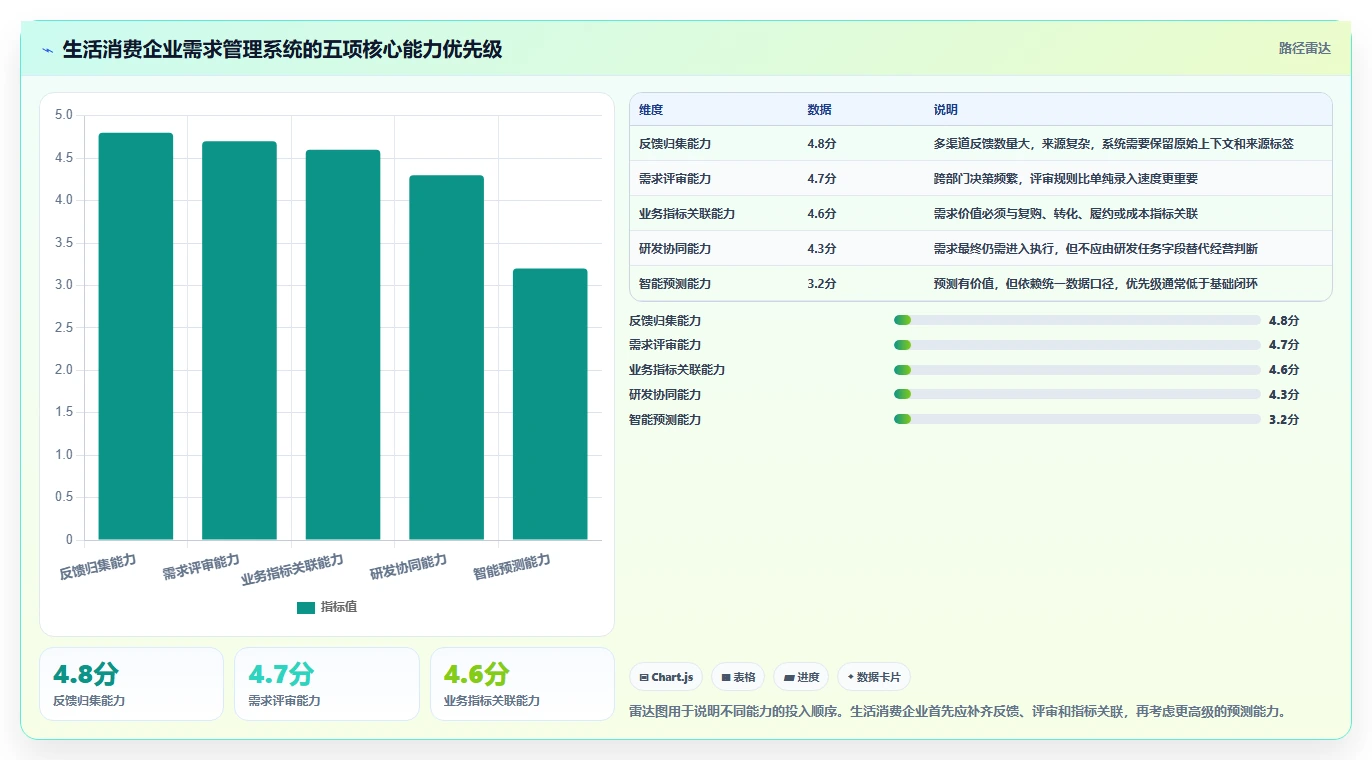Click the description starting 跨部门决策频繁

tap(1066, 179)
